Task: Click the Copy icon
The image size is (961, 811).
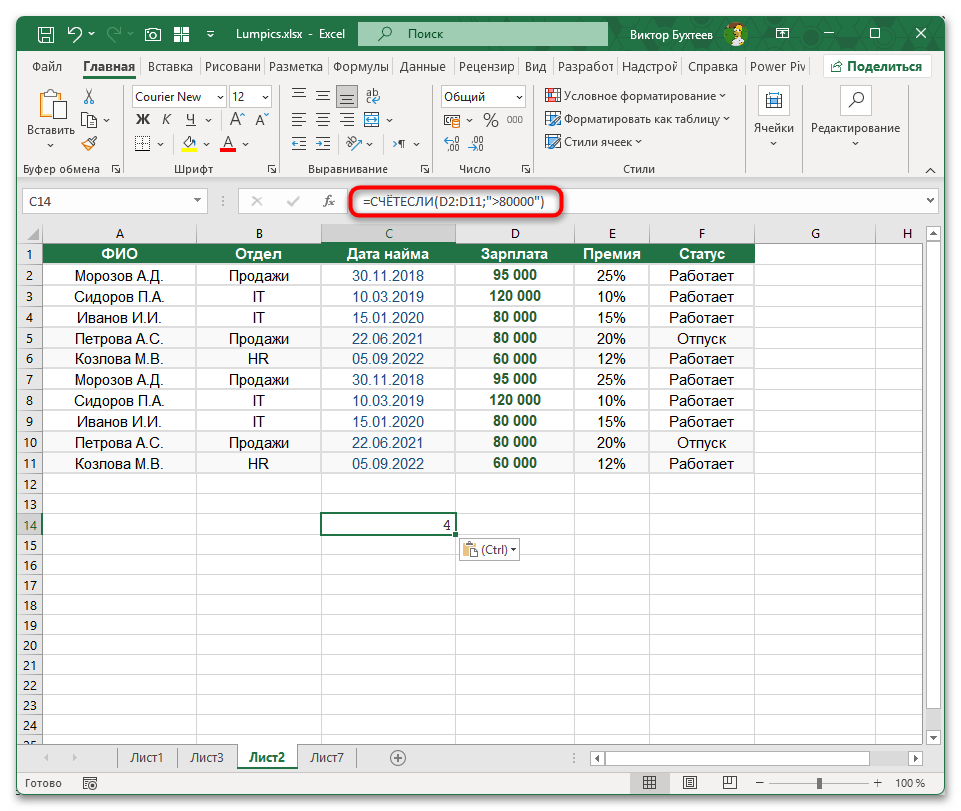Action: (89, 120)
